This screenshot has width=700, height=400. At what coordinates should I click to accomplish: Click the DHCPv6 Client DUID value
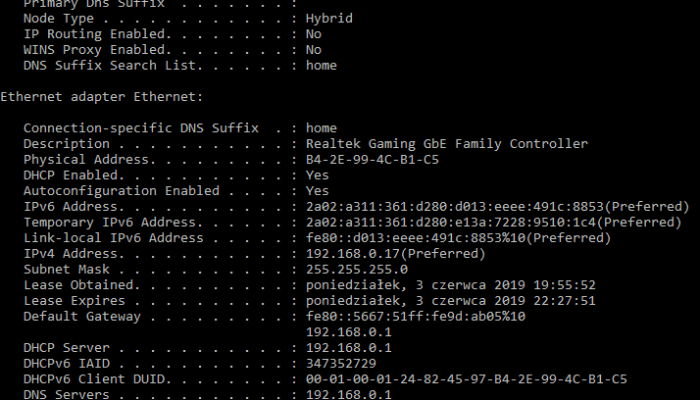click(466, 379)
